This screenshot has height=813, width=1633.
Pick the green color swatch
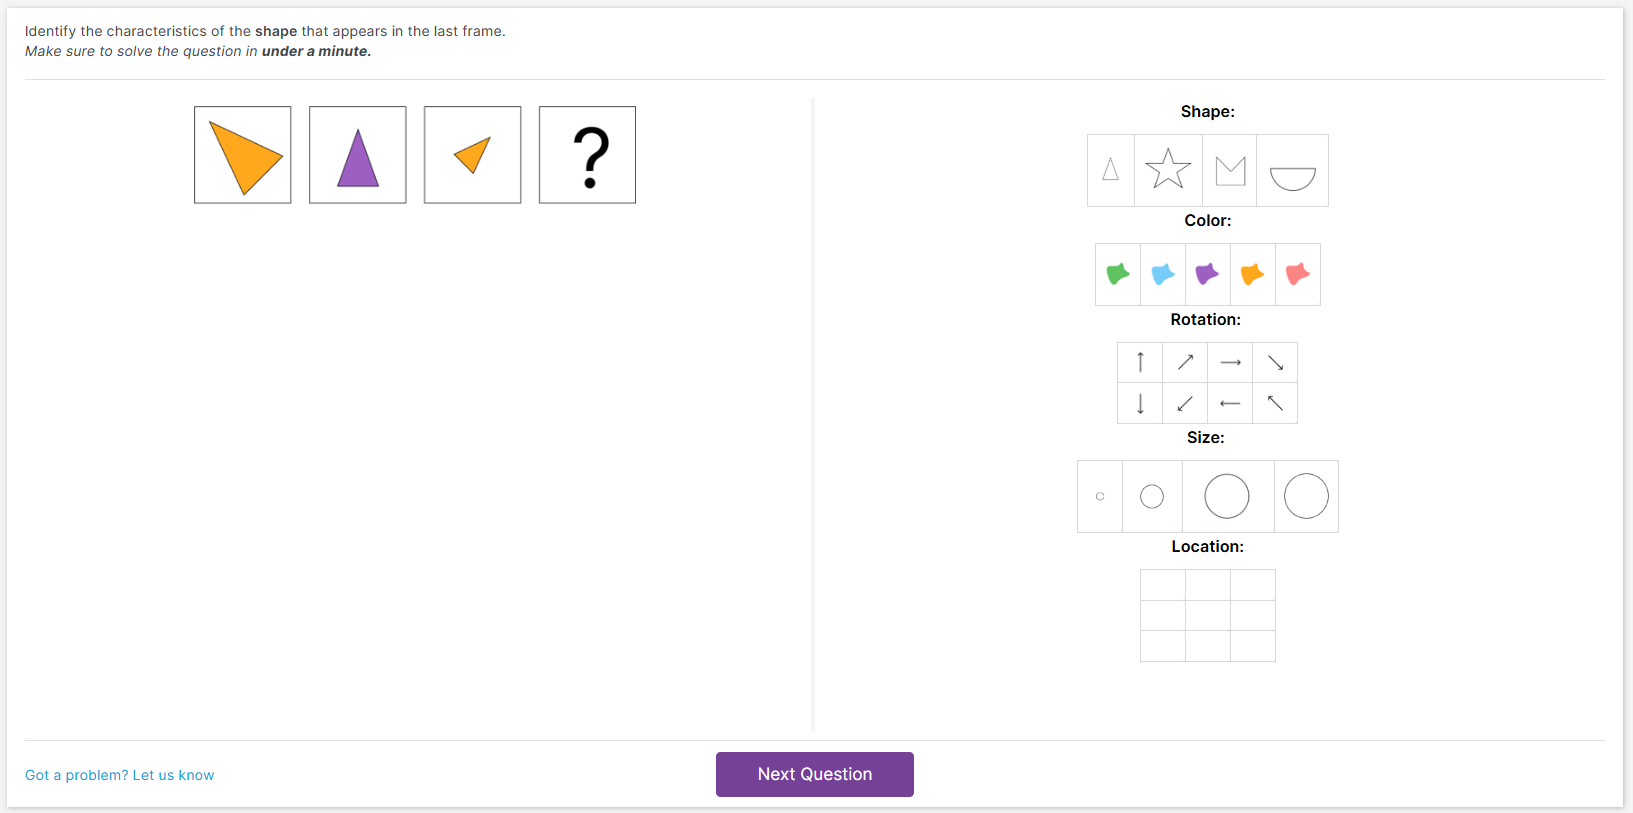point(1118,274)
